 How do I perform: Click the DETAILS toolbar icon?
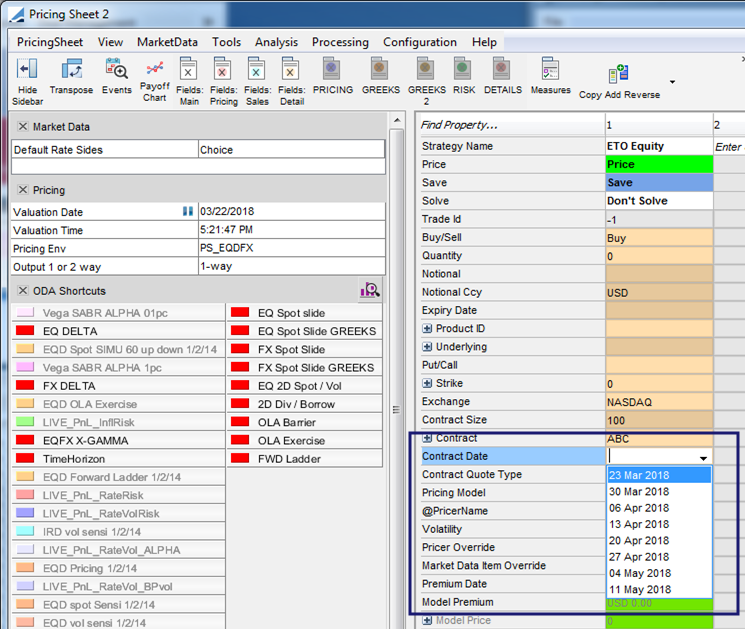[501, 69]
